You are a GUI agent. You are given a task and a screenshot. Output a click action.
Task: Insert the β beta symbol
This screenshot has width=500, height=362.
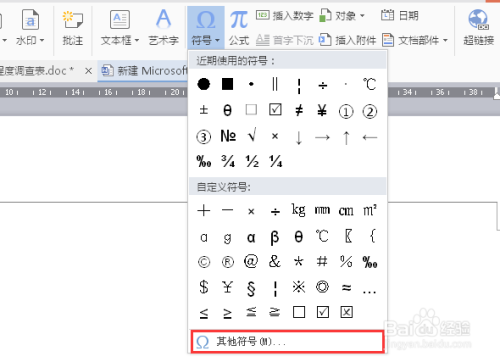click(275, 237)
